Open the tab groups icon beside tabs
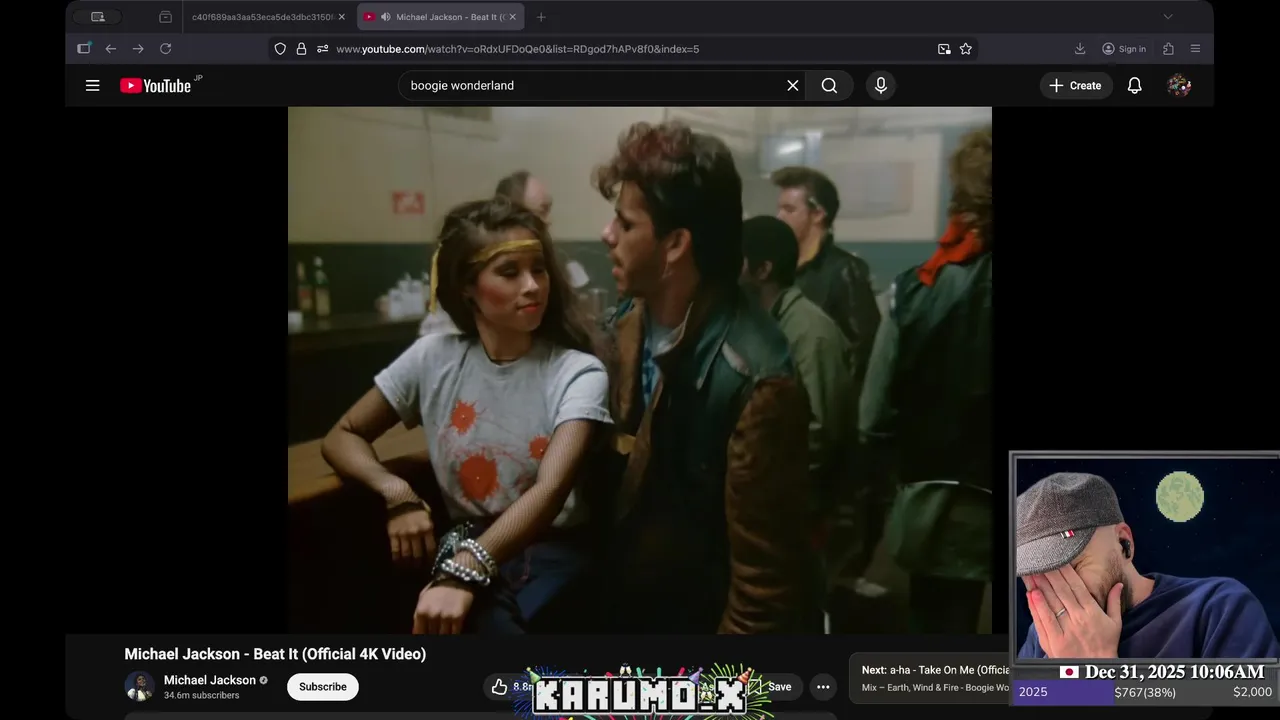This screenshot has height=720, width=1280. click(x=165, y=17)
